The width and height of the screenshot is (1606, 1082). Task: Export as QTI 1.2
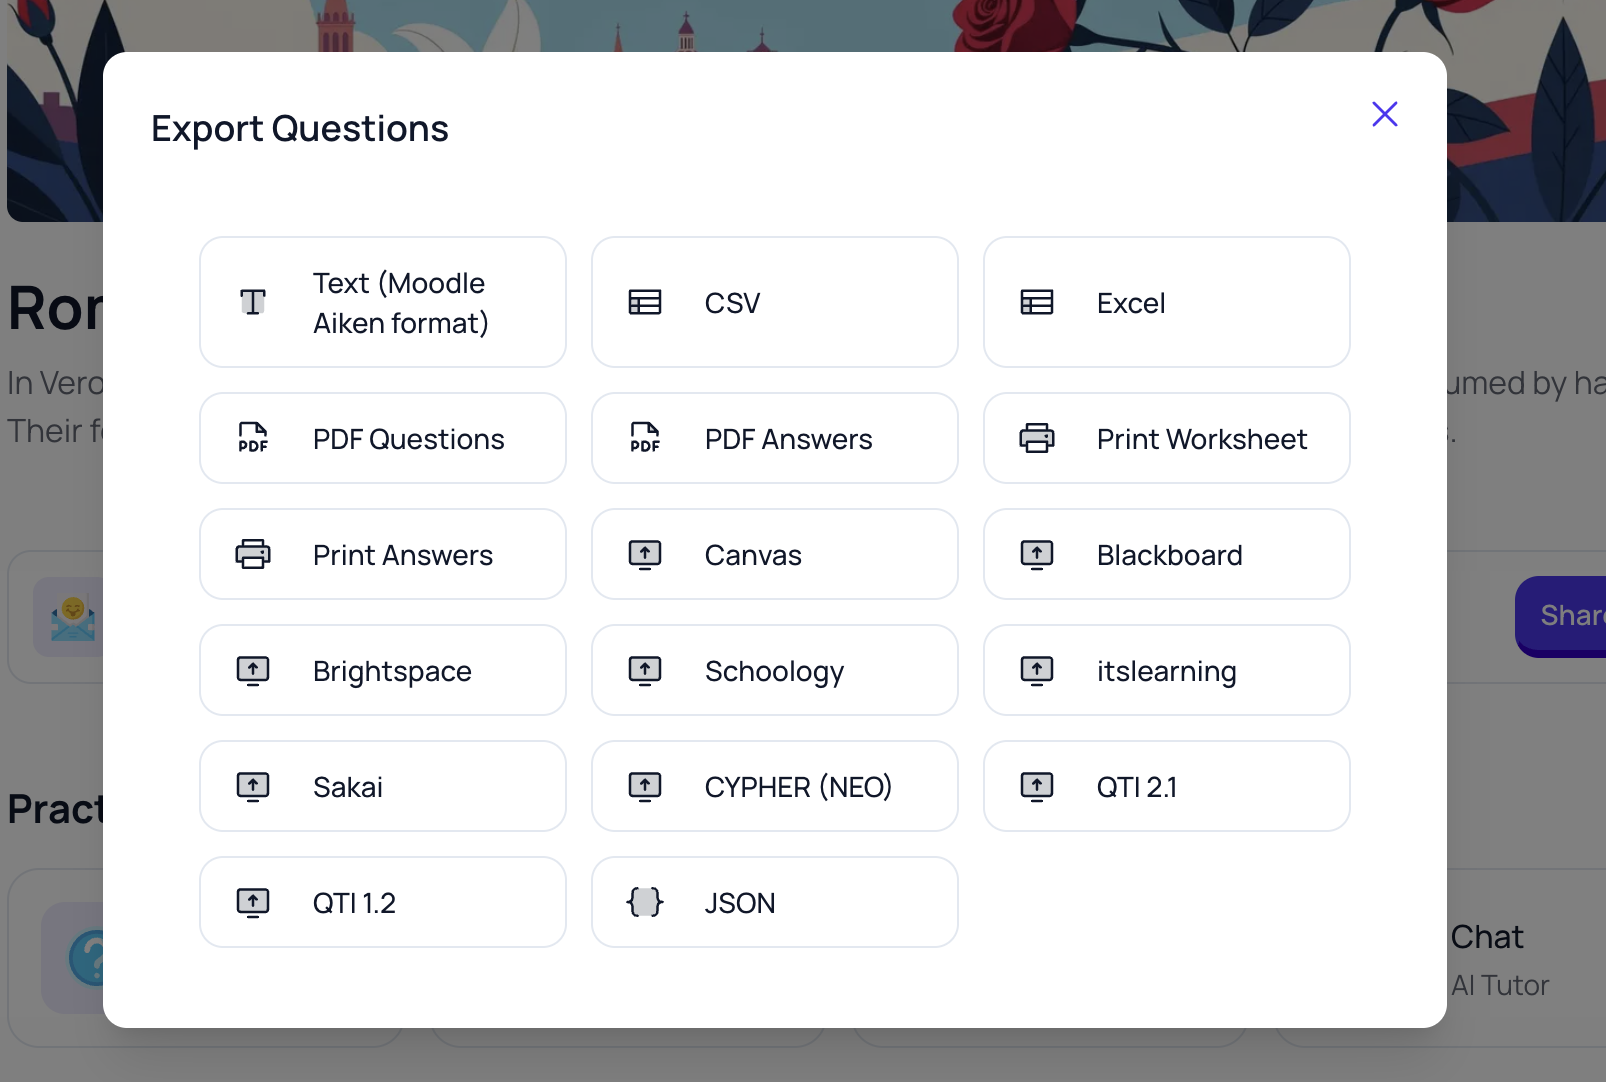[x=383, y=902]
